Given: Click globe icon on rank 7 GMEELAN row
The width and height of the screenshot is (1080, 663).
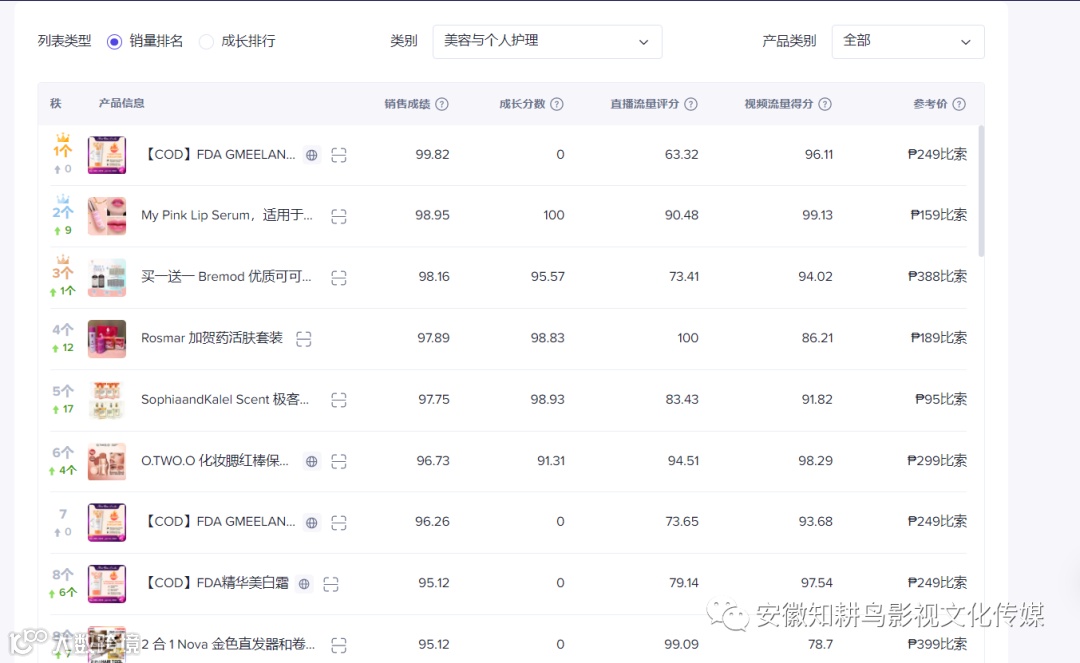Looking at the screenshot, I should pos(312,523).
